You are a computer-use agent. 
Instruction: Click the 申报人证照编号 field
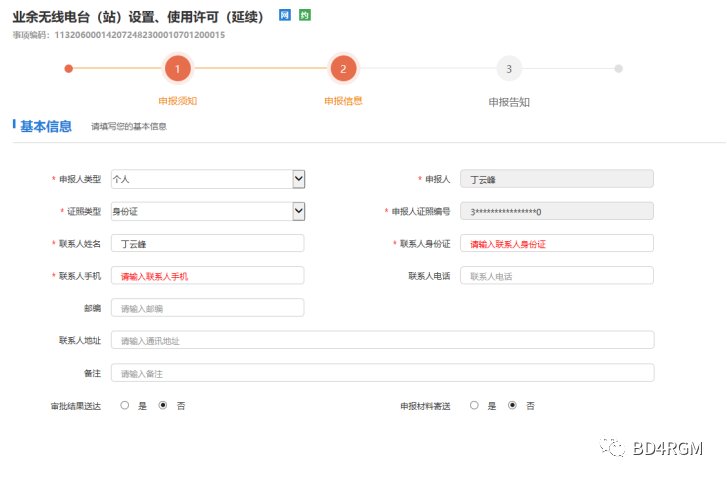(x=557, y=211)
